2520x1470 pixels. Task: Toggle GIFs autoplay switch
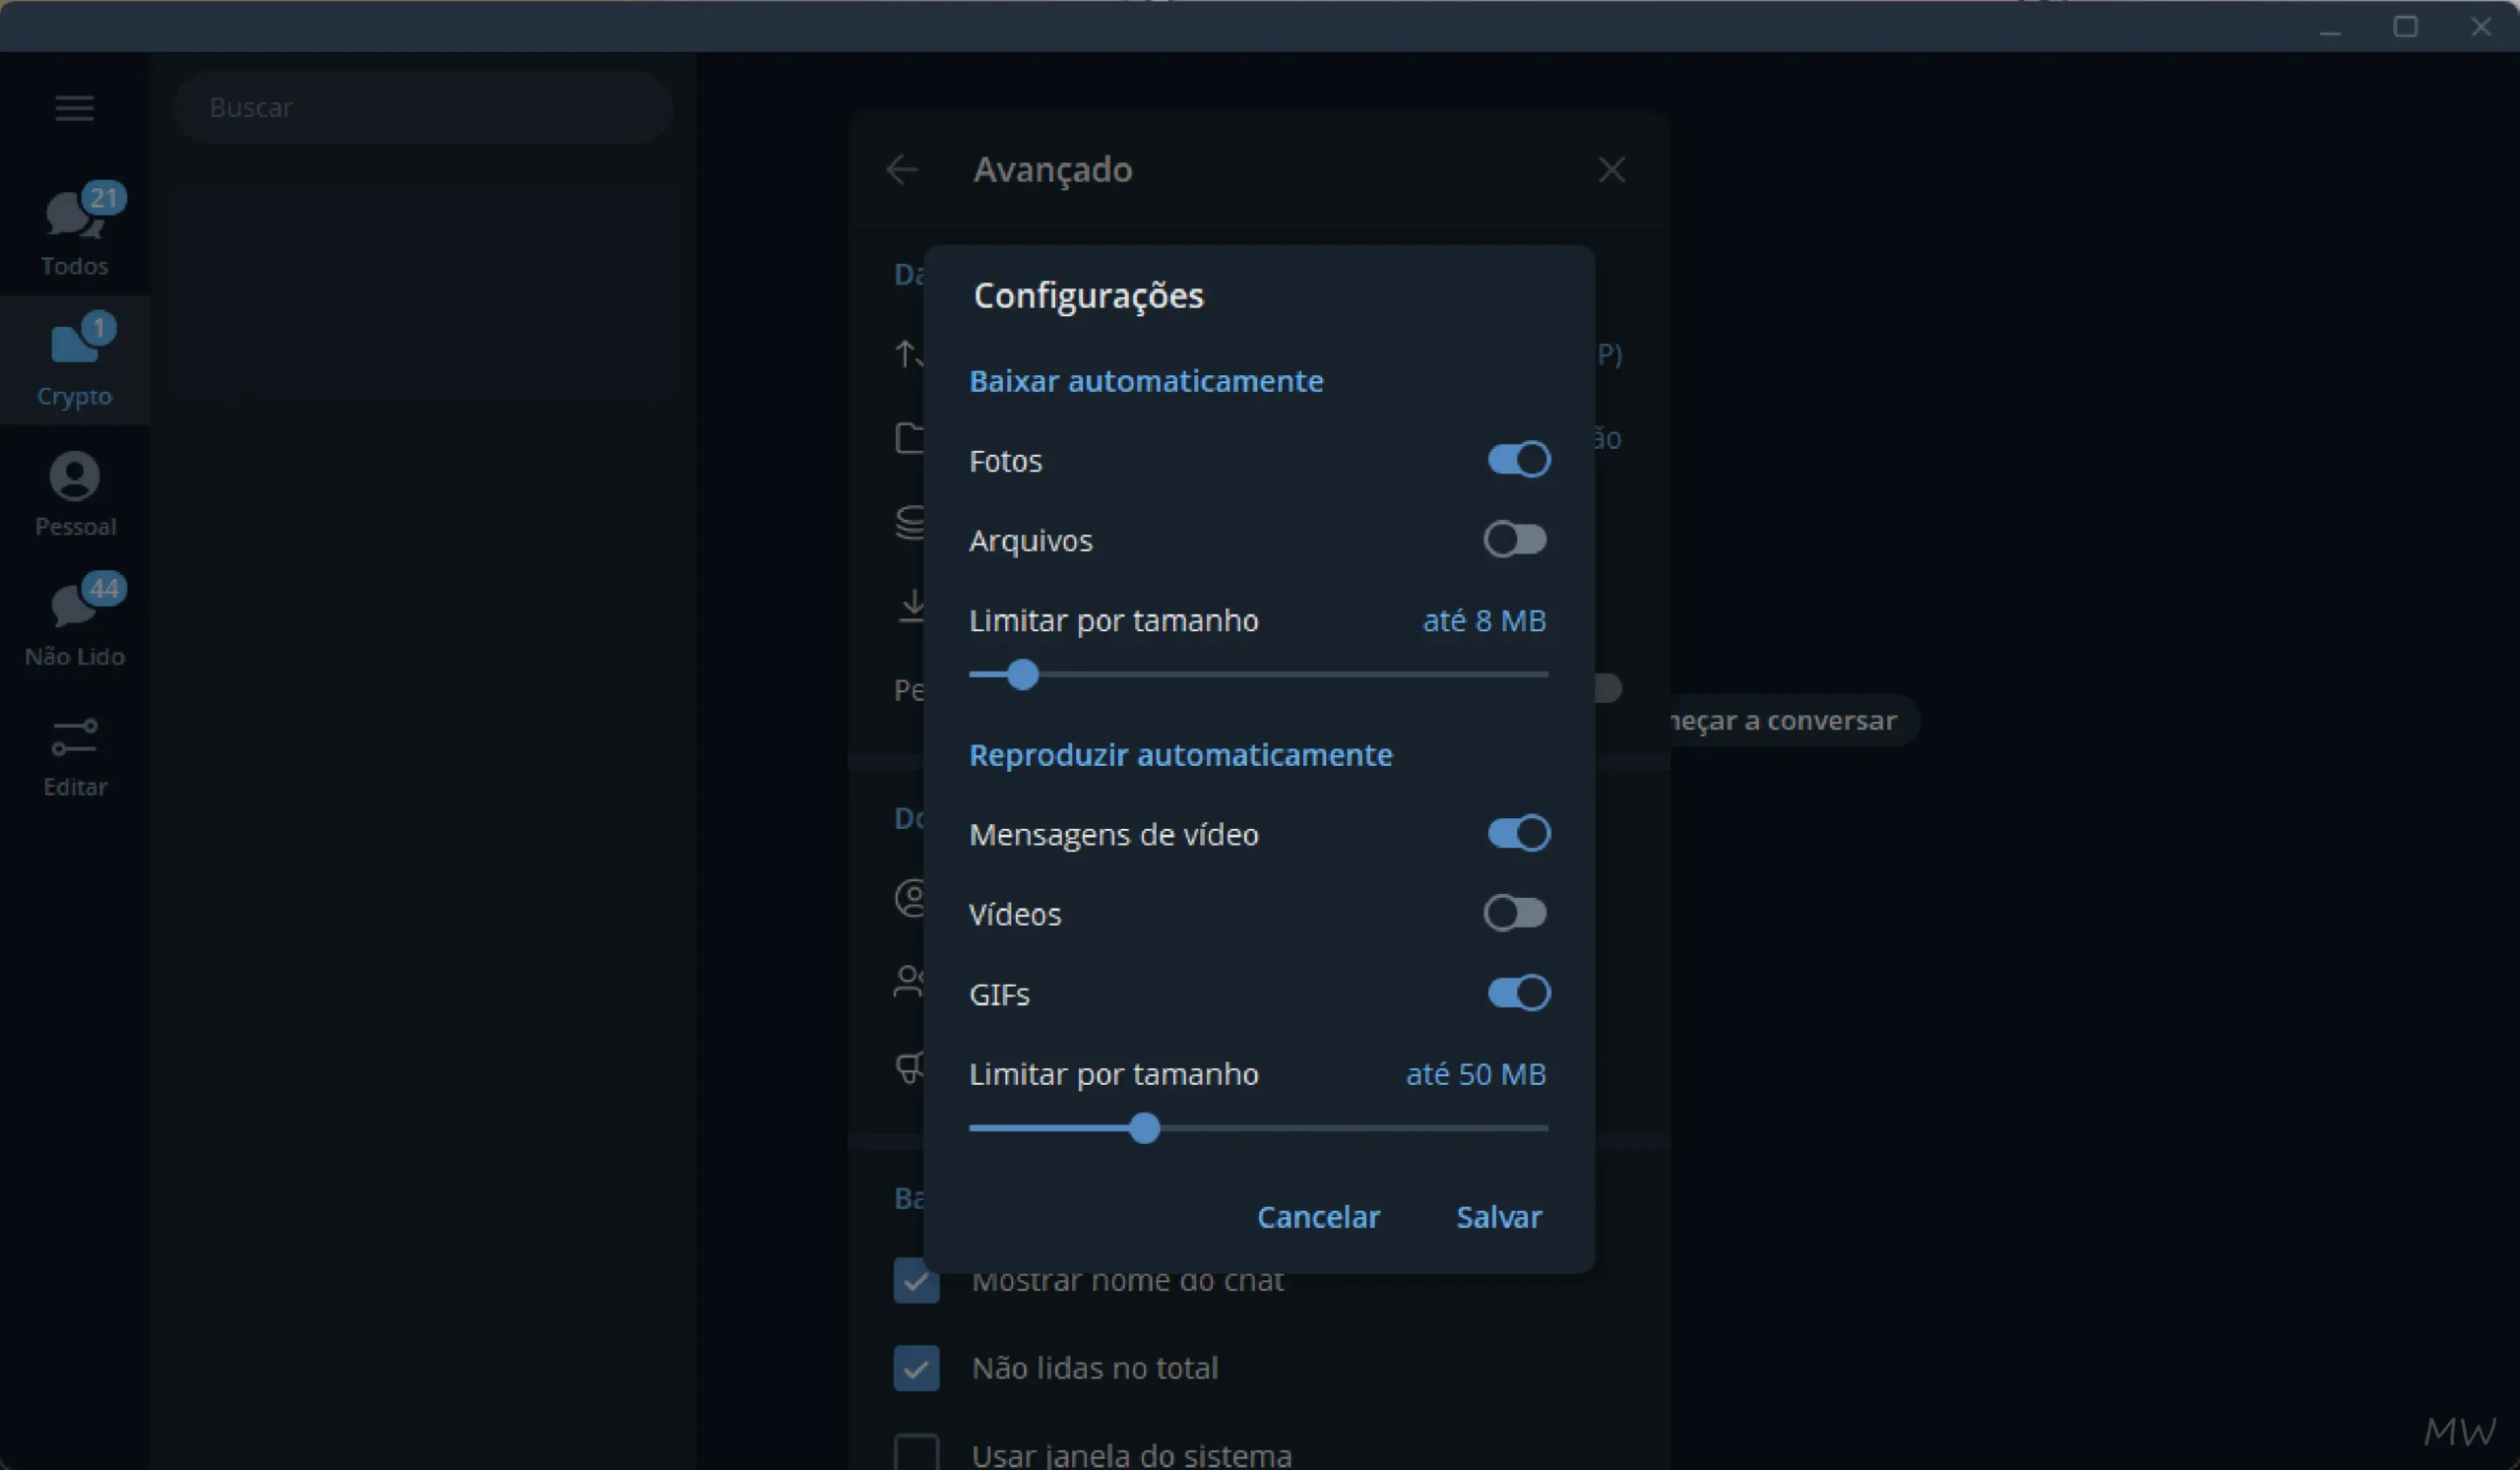pos(1518,993)
